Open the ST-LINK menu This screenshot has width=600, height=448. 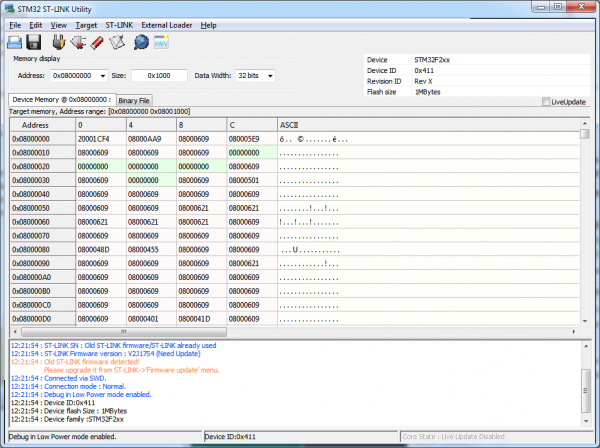(x=120, y=24)
